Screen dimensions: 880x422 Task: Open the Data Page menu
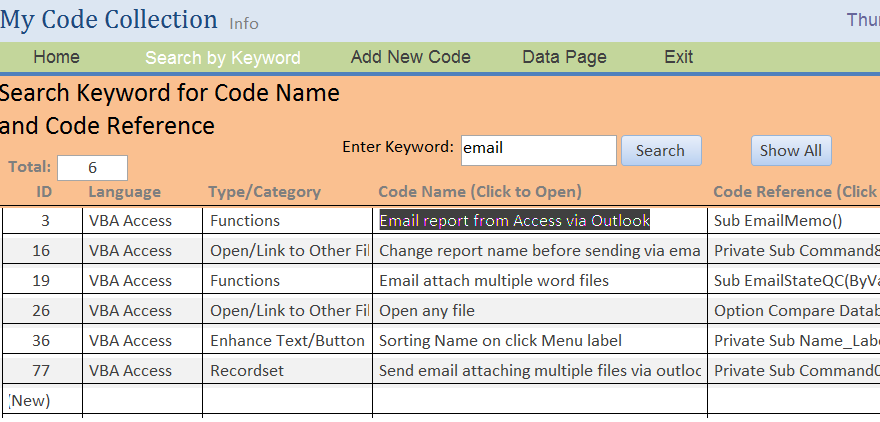point(564,57)
